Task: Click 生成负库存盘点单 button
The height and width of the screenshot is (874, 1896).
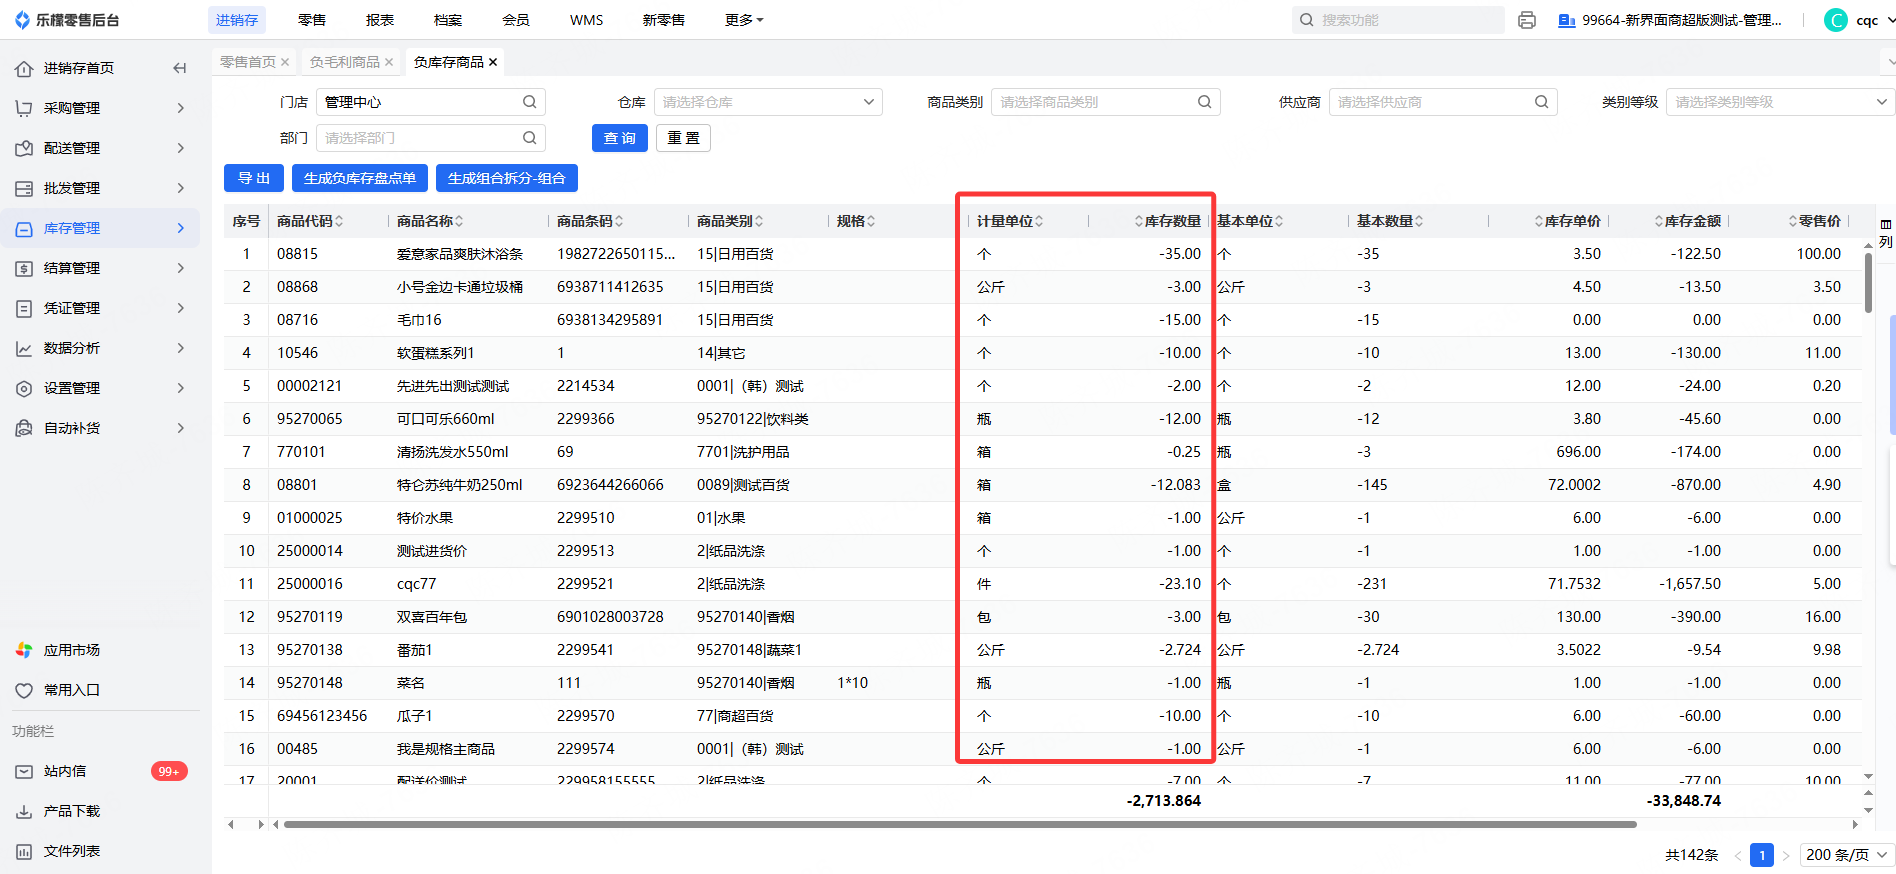Action: point(360,178)
